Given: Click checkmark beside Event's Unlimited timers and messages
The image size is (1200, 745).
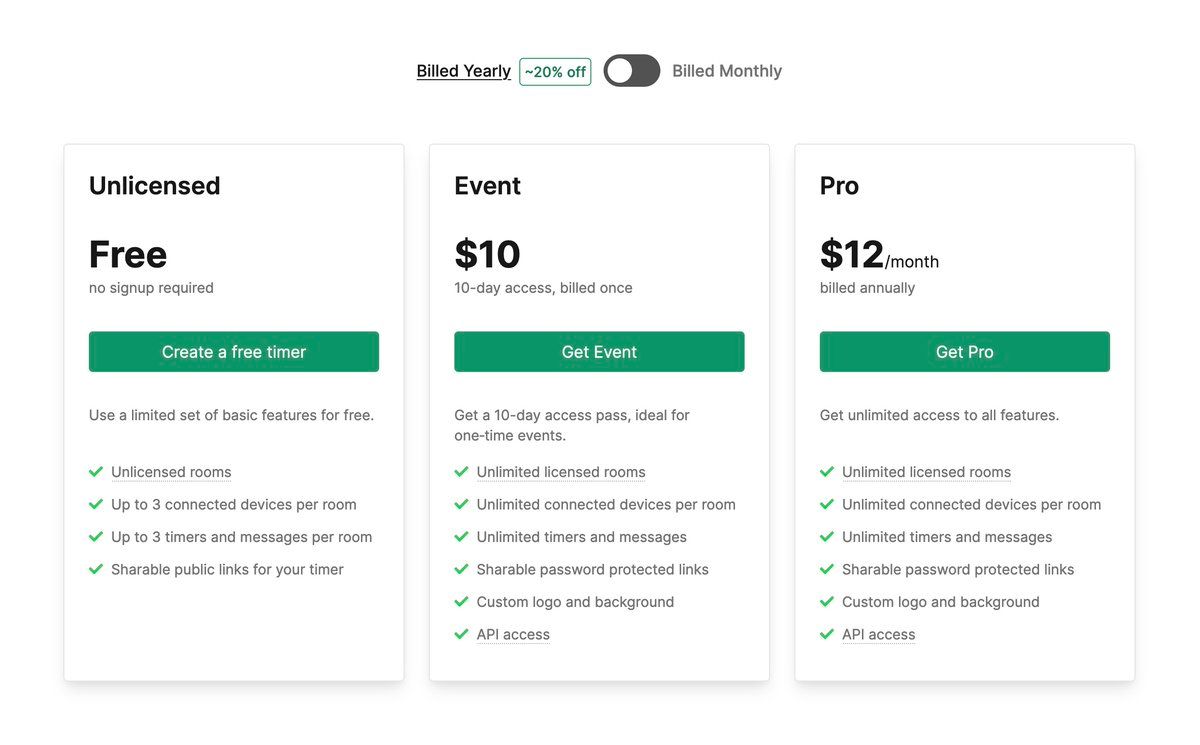Looking at the screenshot, I should [x=461, y=537].
